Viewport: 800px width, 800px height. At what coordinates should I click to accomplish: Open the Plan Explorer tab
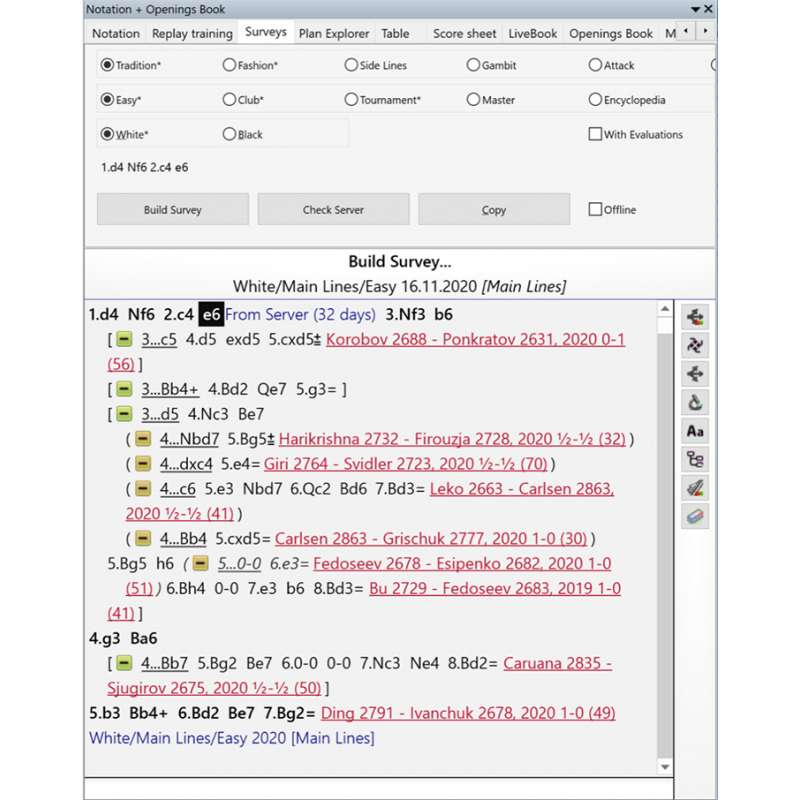click(334, 33)
